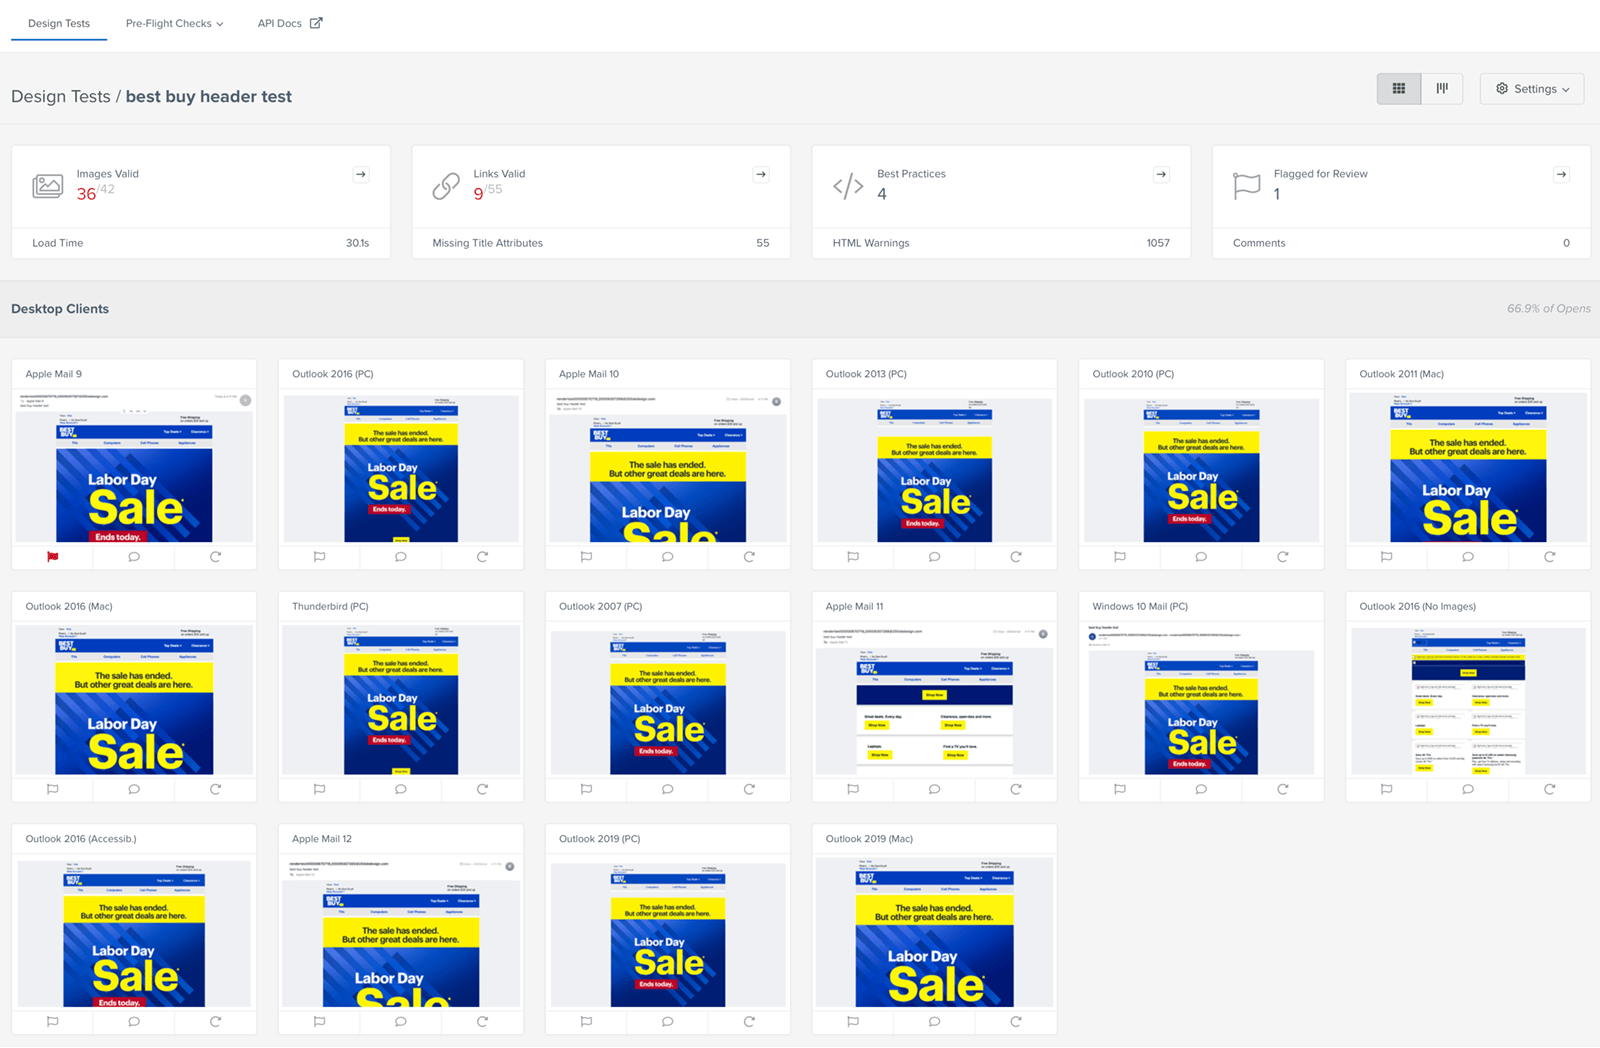Refresh the Outlook 2016 (No Images) preview

[1550, 789]
